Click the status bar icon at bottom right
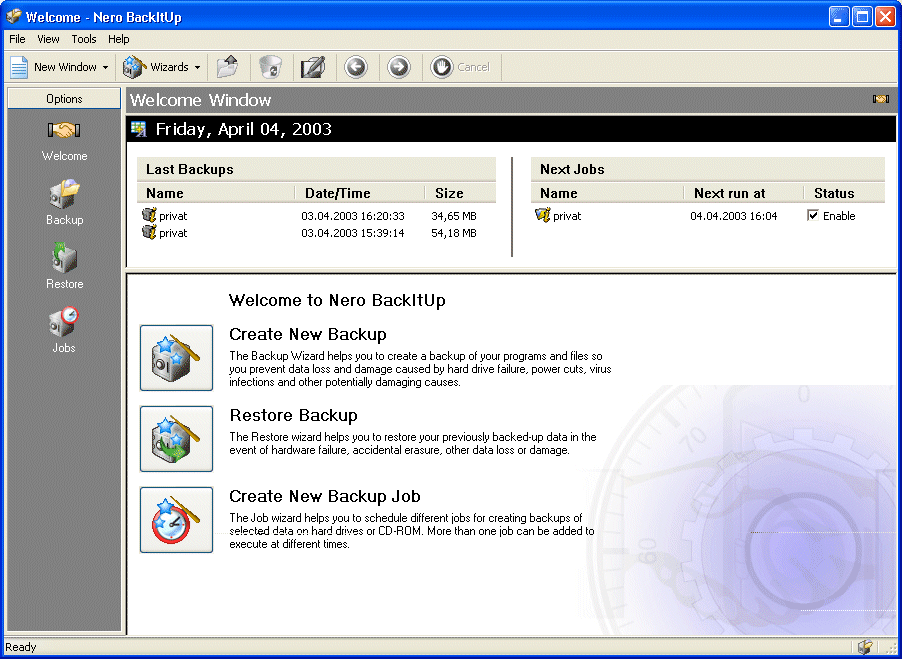This screenshot has height=659, width=902. click(x=865, y=647)
